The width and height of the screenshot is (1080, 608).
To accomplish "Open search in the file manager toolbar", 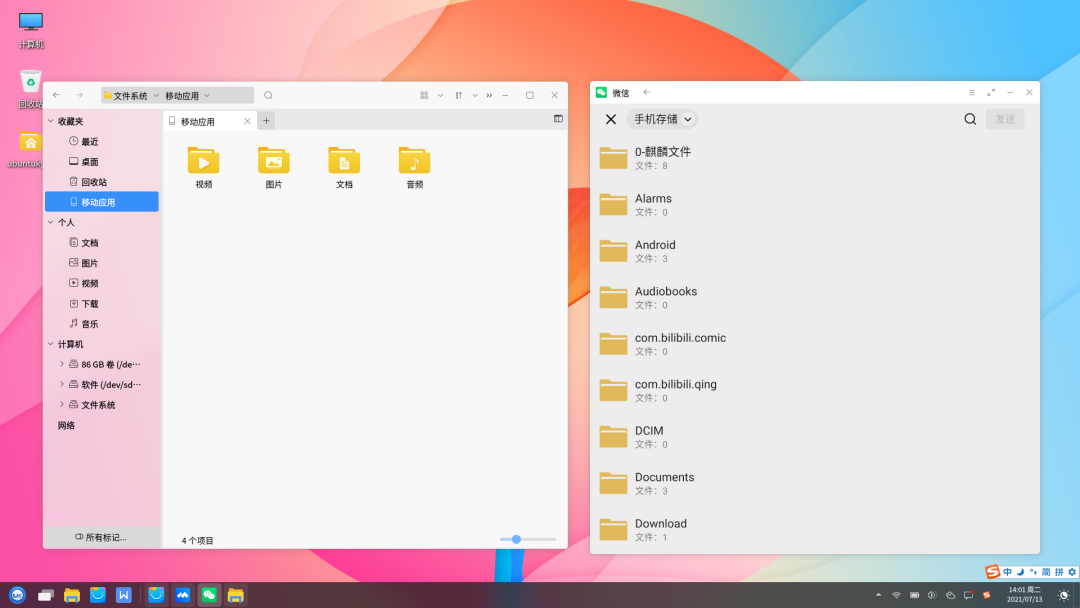I will click(x=268, y=95).
